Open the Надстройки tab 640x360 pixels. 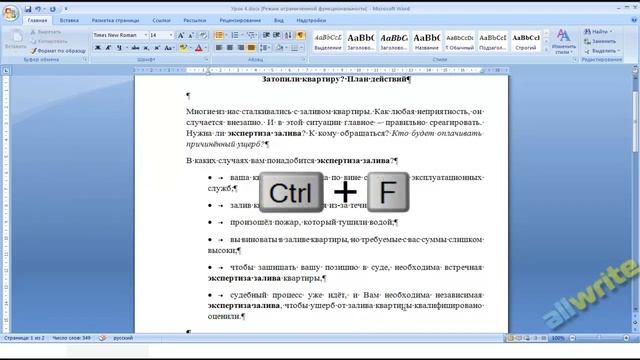[311, 20]
